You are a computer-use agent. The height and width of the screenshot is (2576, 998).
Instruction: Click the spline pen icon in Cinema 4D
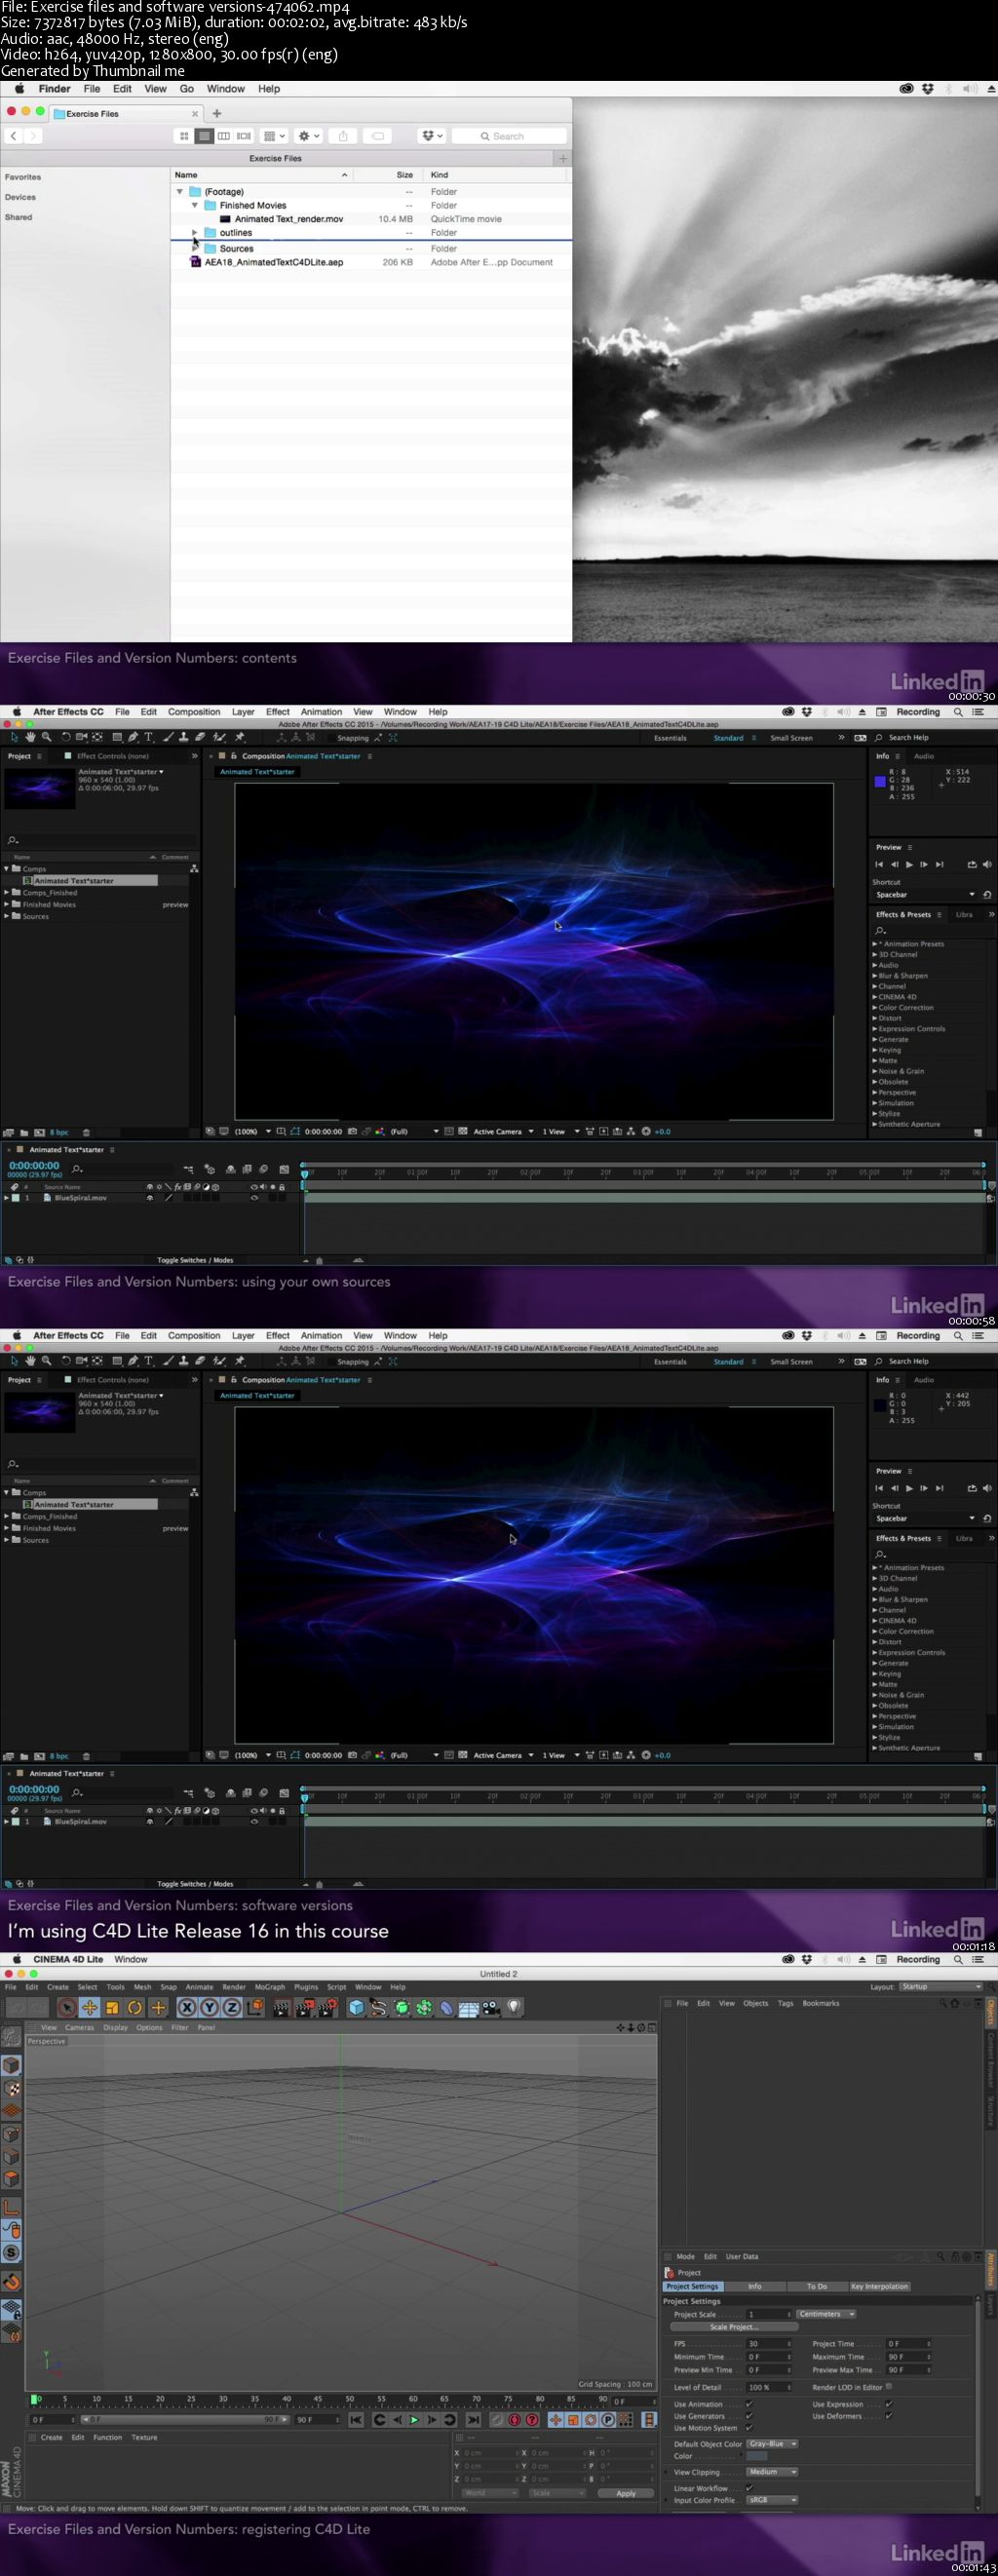pyautogui.click(x=379, y=2007)
